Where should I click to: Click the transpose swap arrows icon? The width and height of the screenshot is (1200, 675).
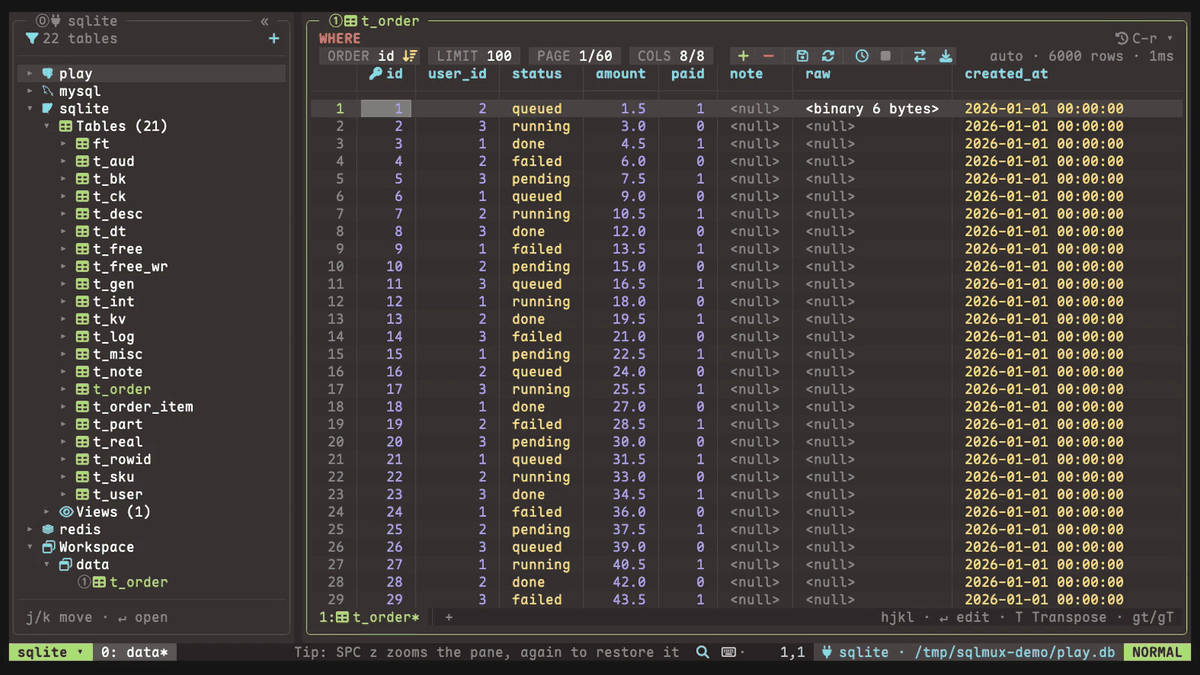(x=920, y=56)
